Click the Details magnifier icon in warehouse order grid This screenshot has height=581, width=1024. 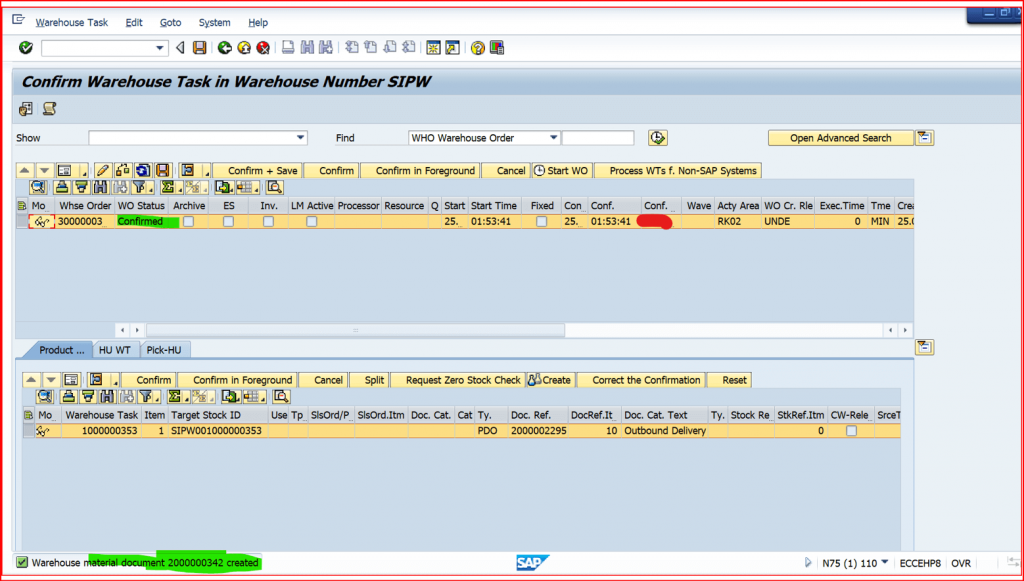point(38,187)
